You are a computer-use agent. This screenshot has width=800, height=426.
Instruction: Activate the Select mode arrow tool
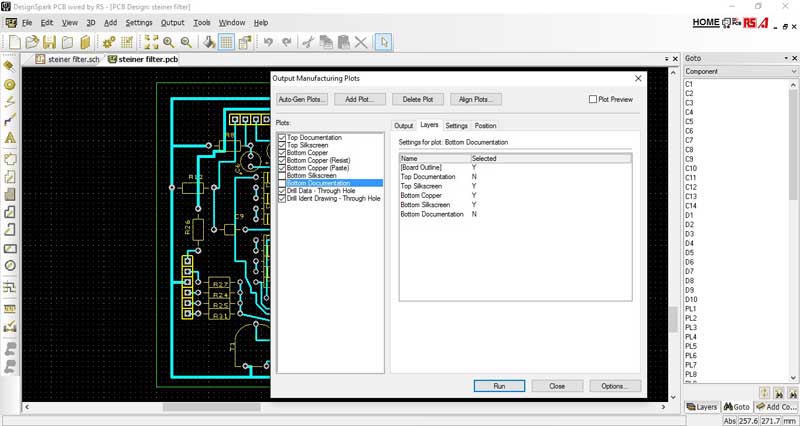click(384, 42)
